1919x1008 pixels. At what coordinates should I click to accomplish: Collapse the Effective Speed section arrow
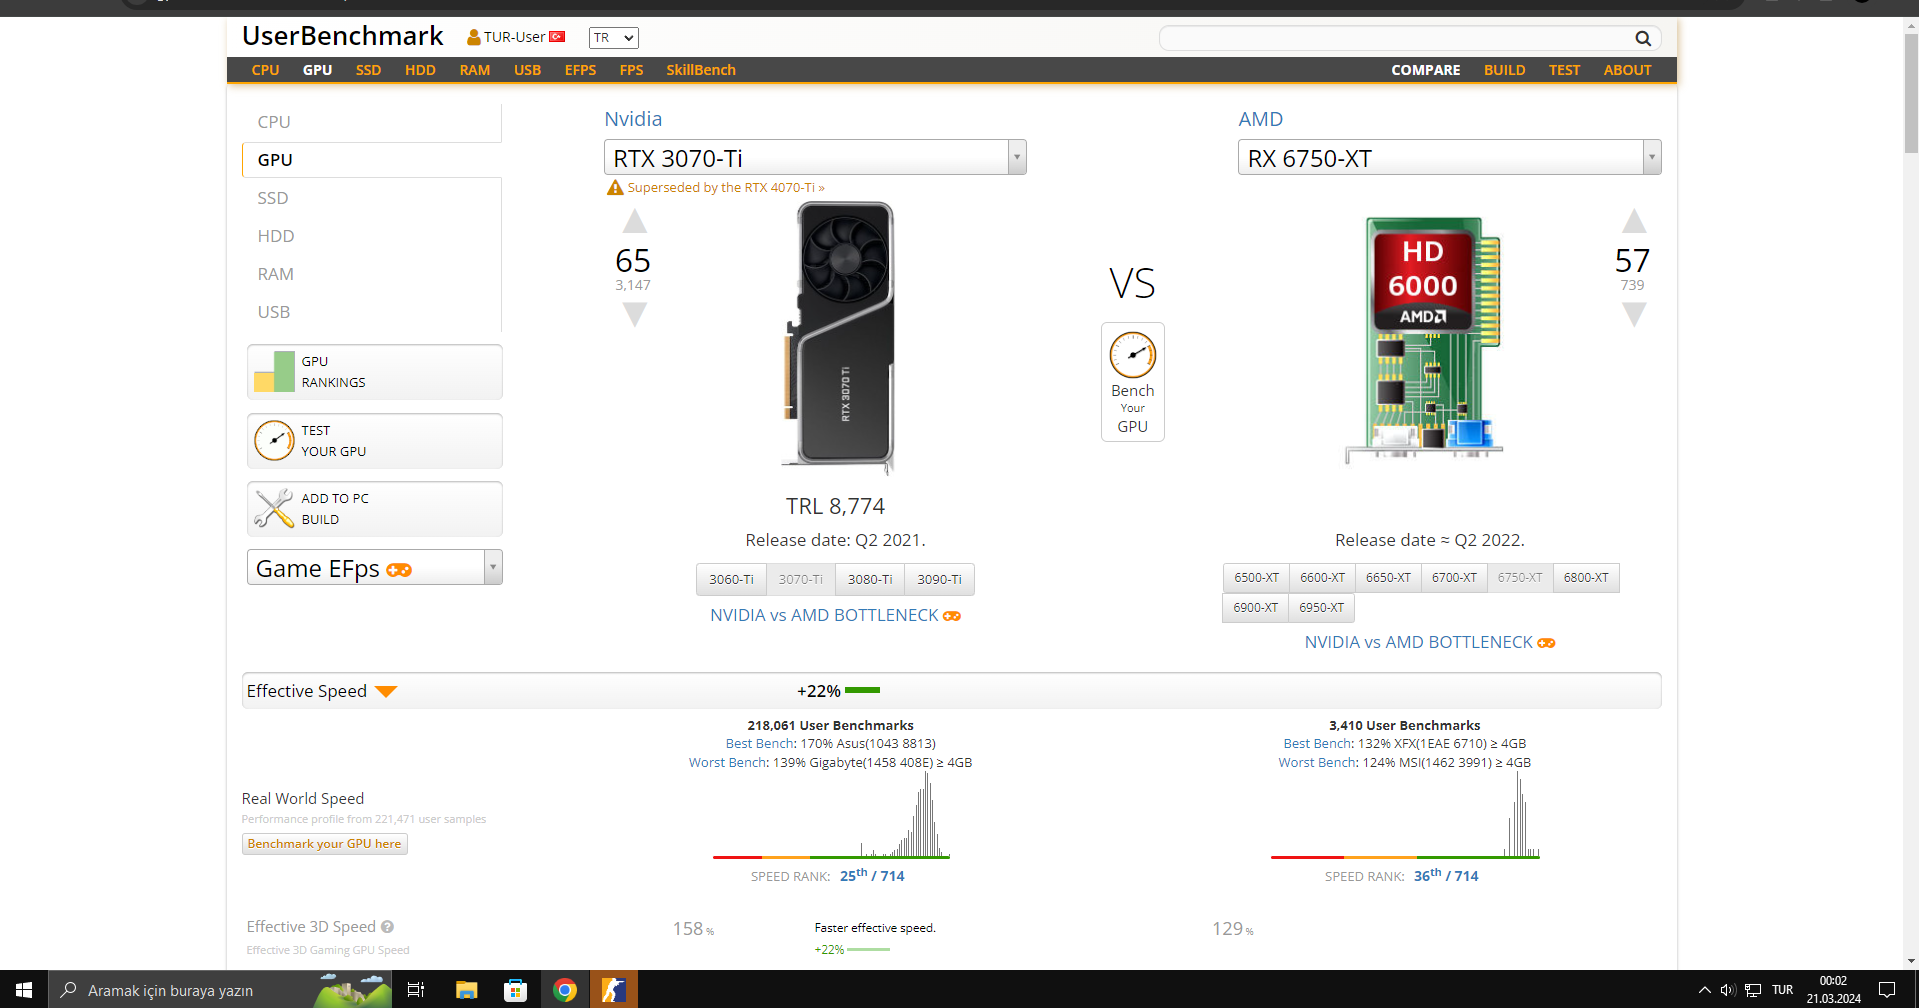click(x=386, y=691)
